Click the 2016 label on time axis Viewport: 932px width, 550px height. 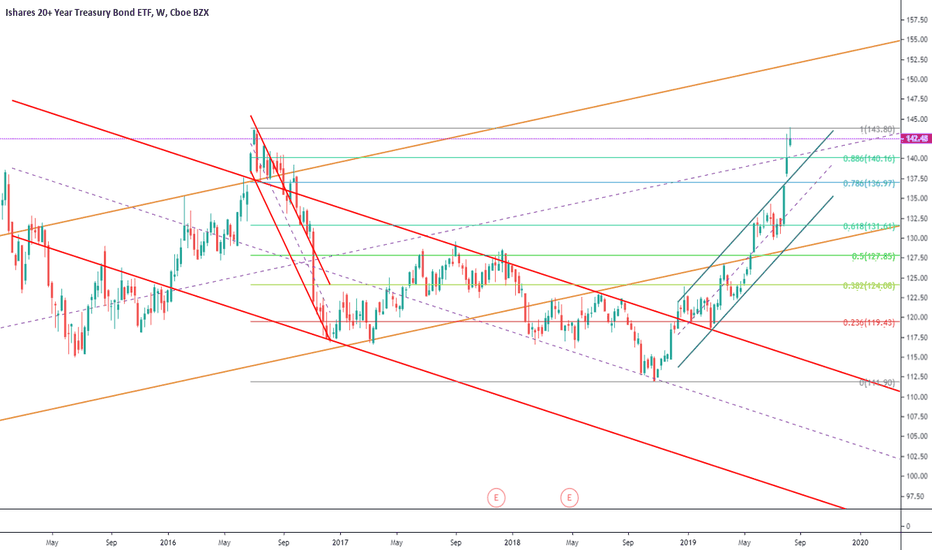tap(168, 542)
